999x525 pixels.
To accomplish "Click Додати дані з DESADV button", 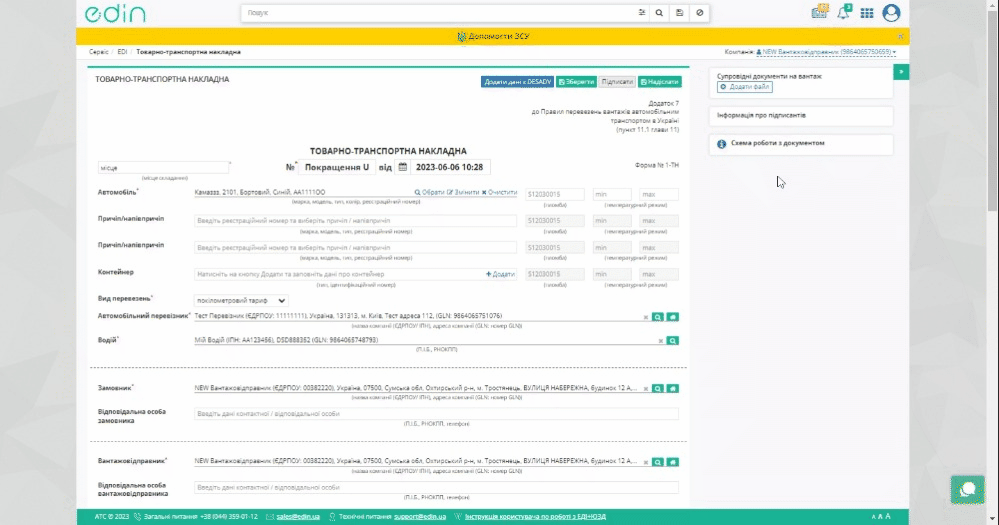I will [x=517, y=81].
